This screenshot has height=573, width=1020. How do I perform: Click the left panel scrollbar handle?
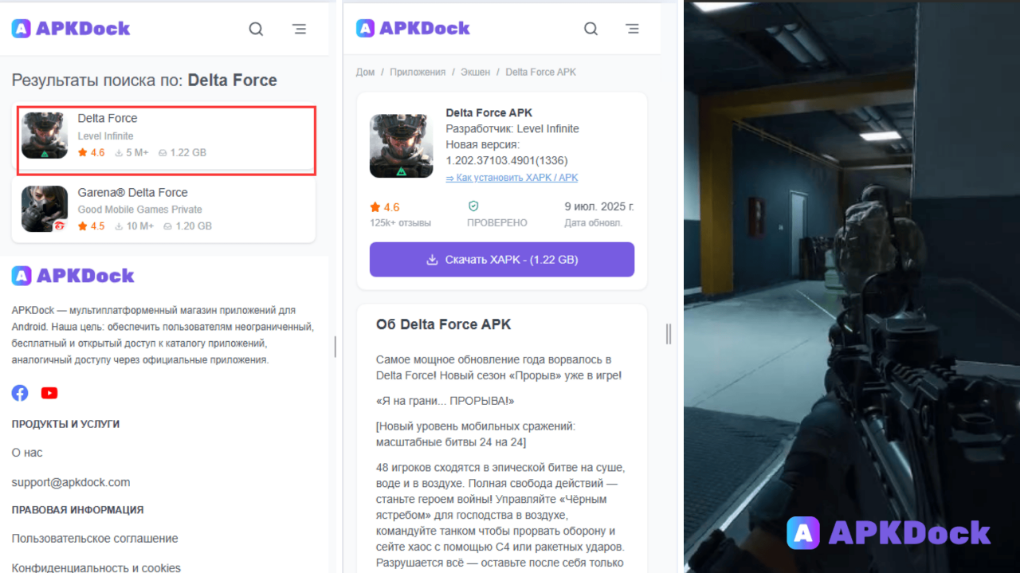[336, 347]
